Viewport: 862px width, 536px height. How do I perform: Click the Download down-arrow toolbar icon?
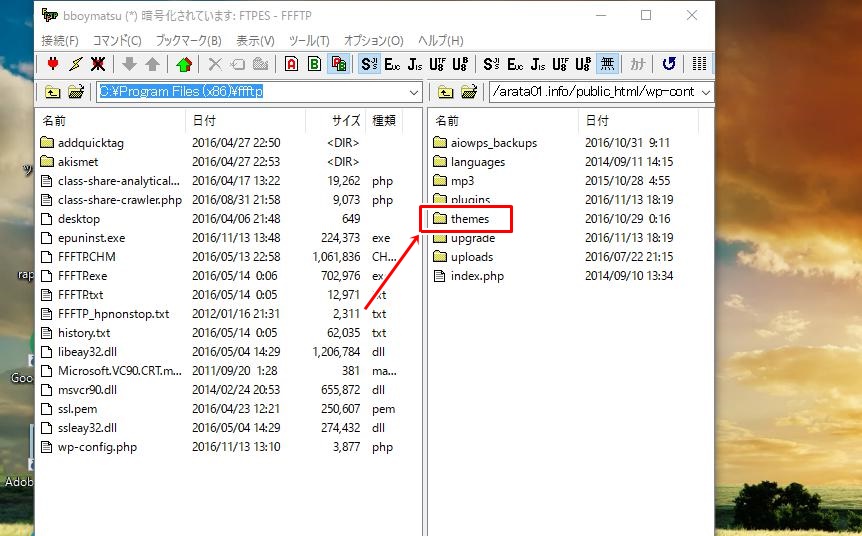[129, 64]
